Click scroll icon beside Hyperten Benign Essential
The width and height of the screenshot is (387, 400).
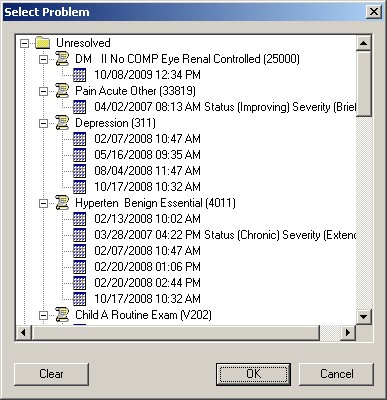tap(62, 203)
